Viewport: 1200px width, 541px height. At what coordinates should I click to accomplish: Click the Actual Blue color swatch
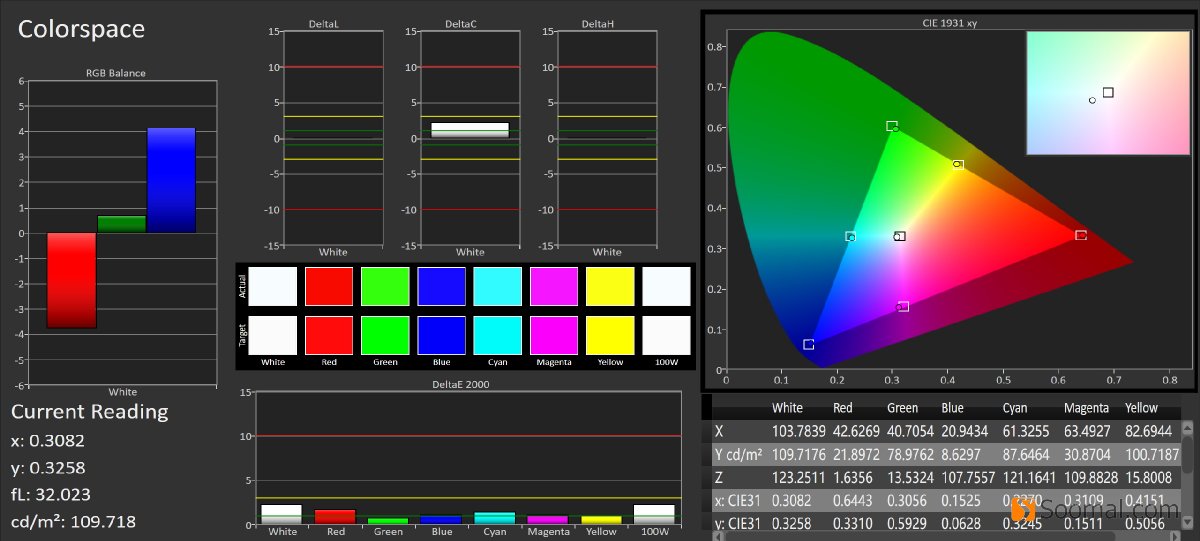coord(441,286)
